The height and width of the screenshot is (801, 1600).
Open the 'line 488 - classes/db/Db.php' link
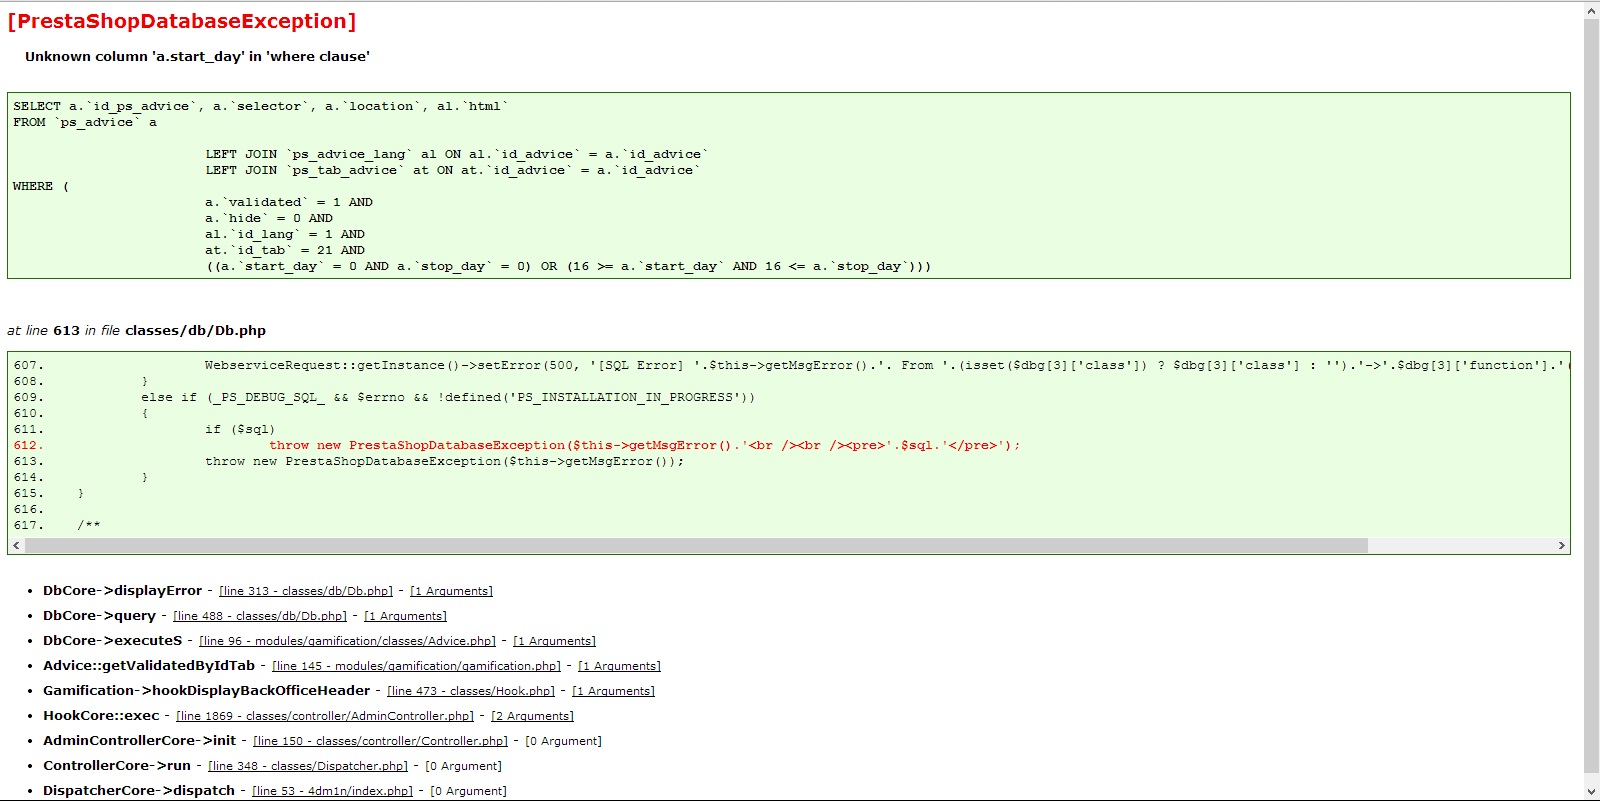click(x=260, y=616)
